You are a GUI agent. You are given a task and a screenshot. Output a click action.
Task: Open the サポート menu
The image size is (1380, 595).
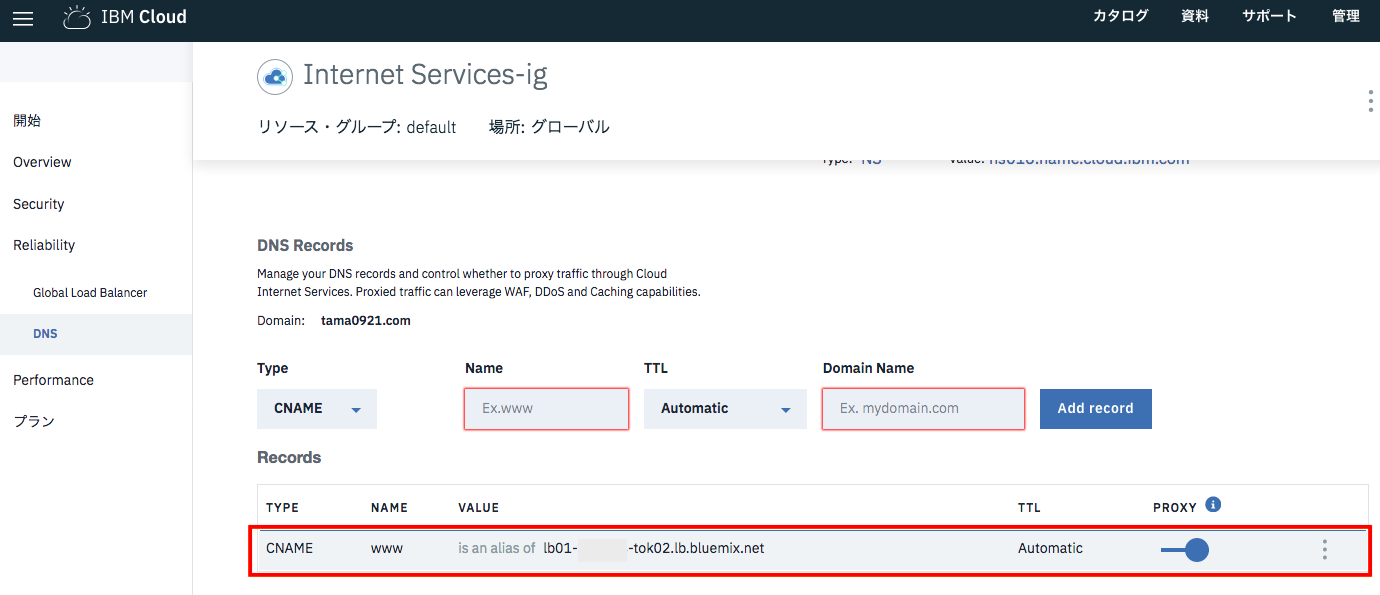pyautogui.click(x=1268, y=16)
